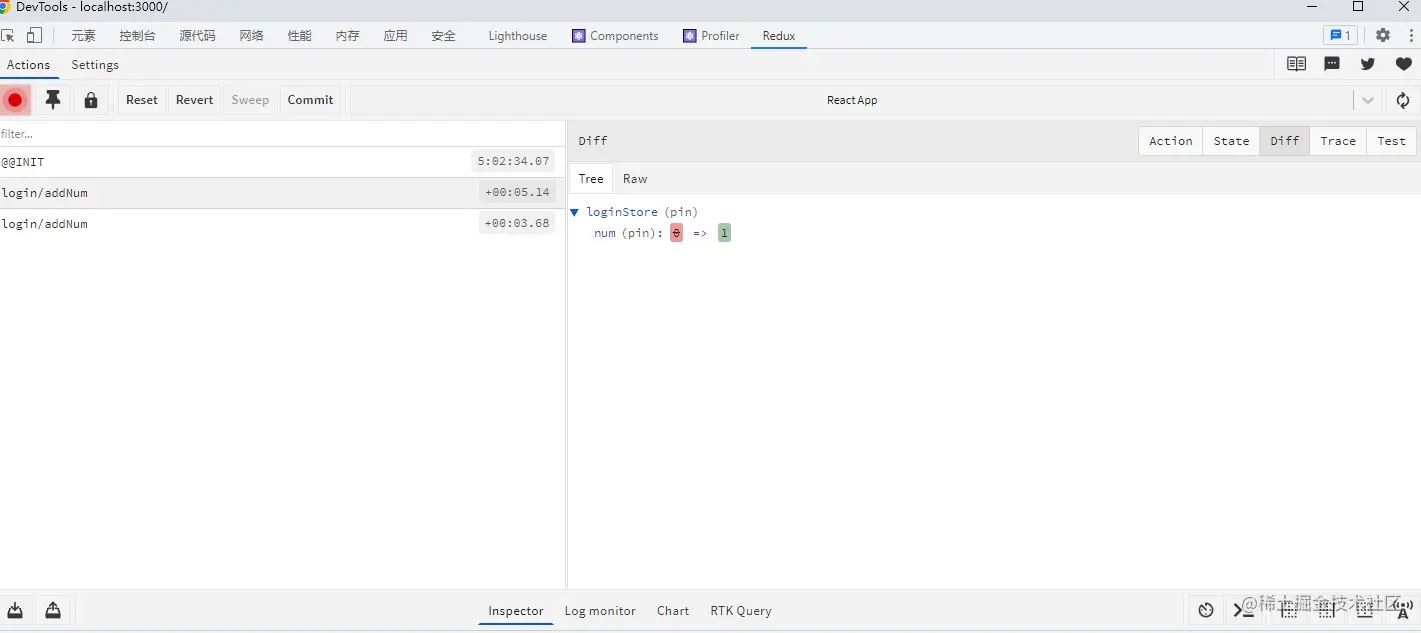Switch to RTK Query monitor
Image resolution: width=1421 pixels, height=633 pixels.
pyautogui.click(x=741, y=611)
